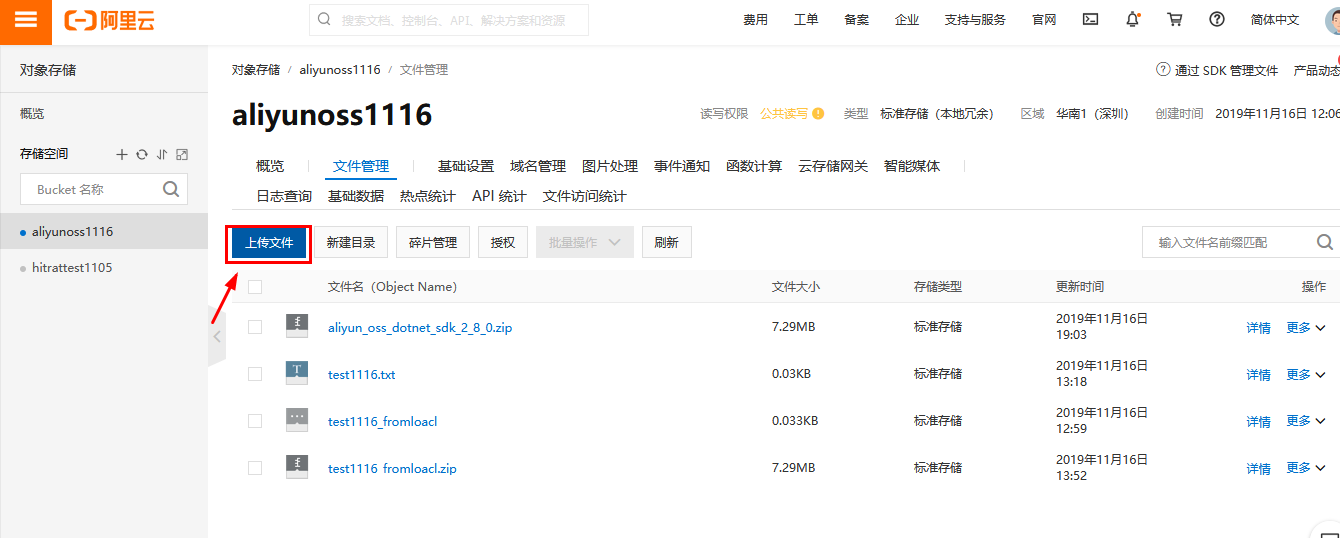
Task: Click the top search documentation field
Action: (449, 20)
